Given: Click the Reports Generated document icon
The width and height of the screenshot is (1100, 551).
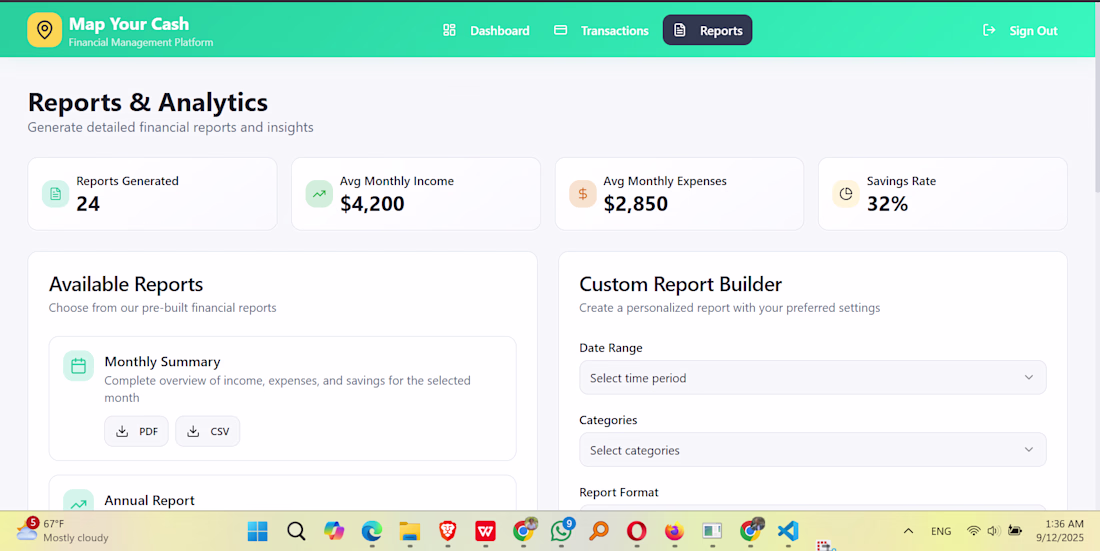Looking at the screenshot, I should coord(55,194).
